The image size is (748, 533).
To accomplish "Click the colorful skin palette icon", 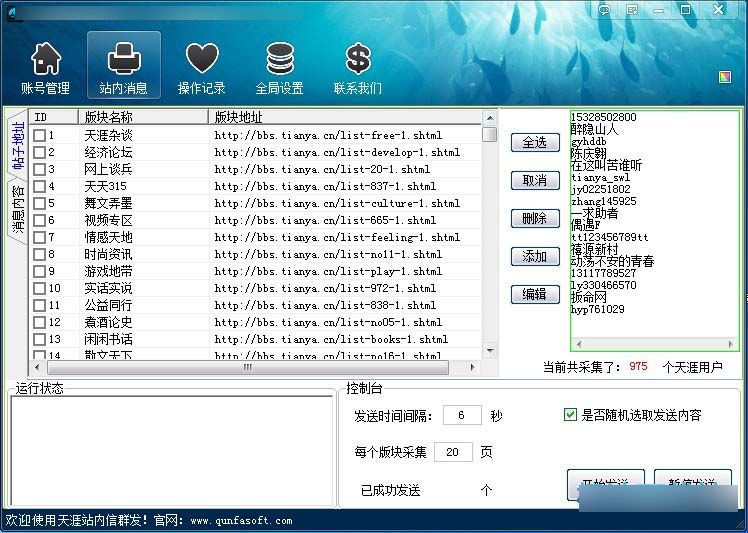I will click(x=725, y=76).
